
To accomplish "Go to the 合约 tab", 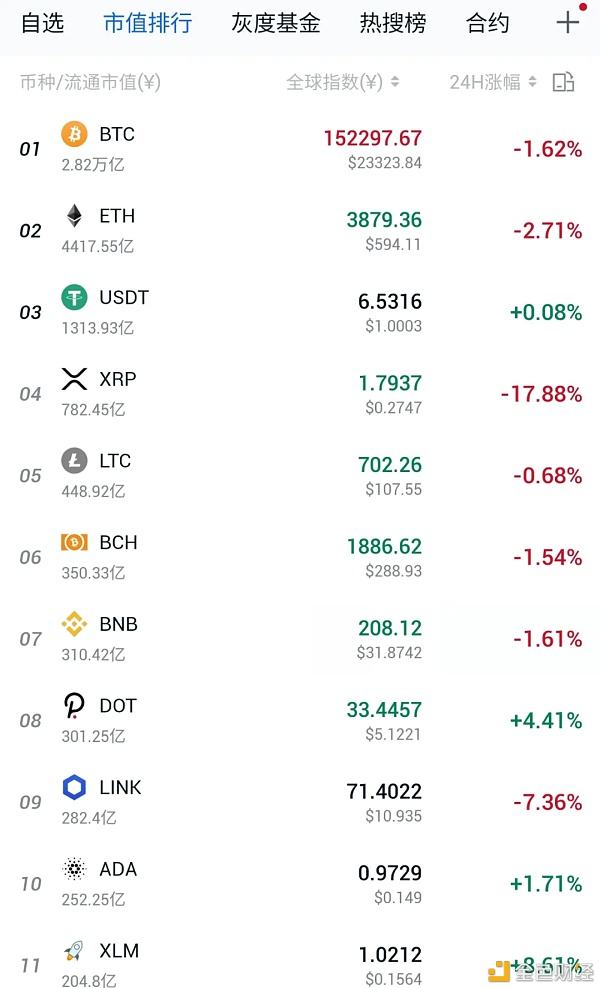I will tap(487, 23).
